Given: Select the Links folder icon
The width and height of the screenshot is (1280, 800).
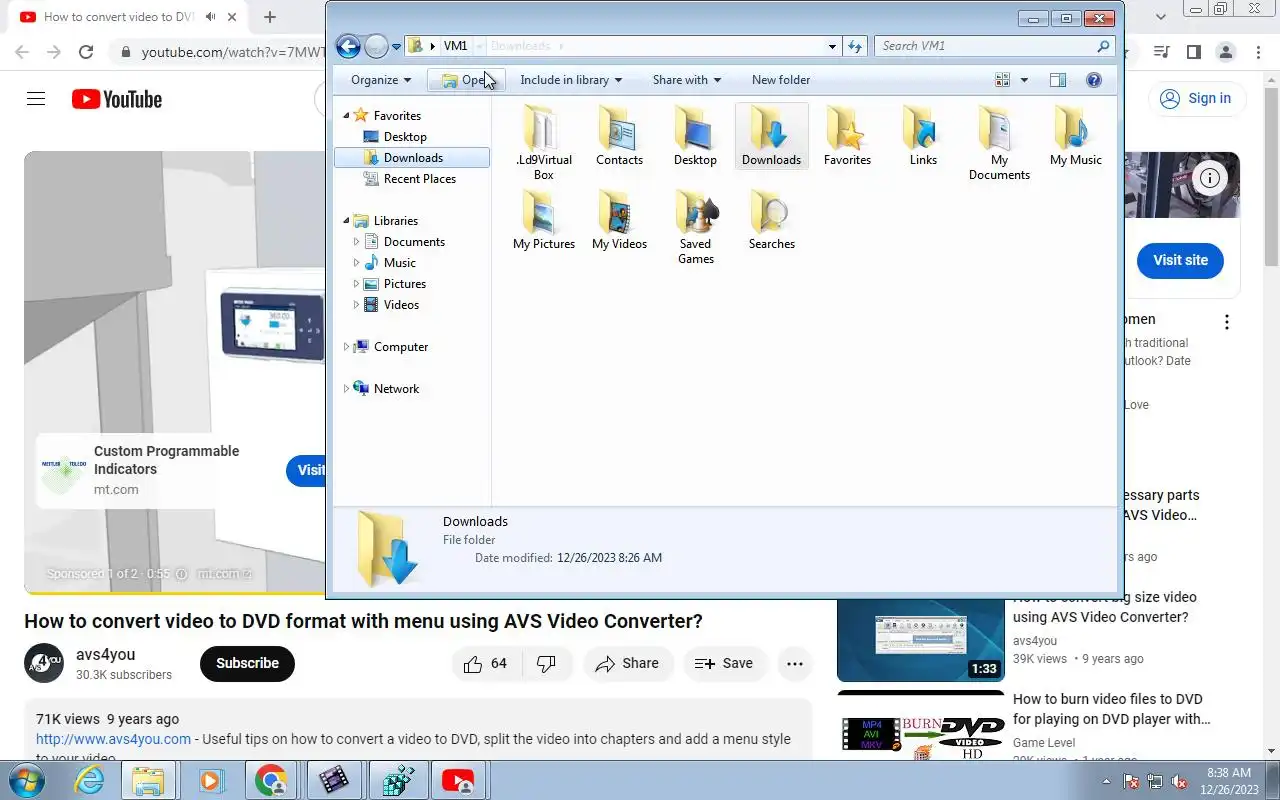Looking at the screenshot, I should click(923, 136).
